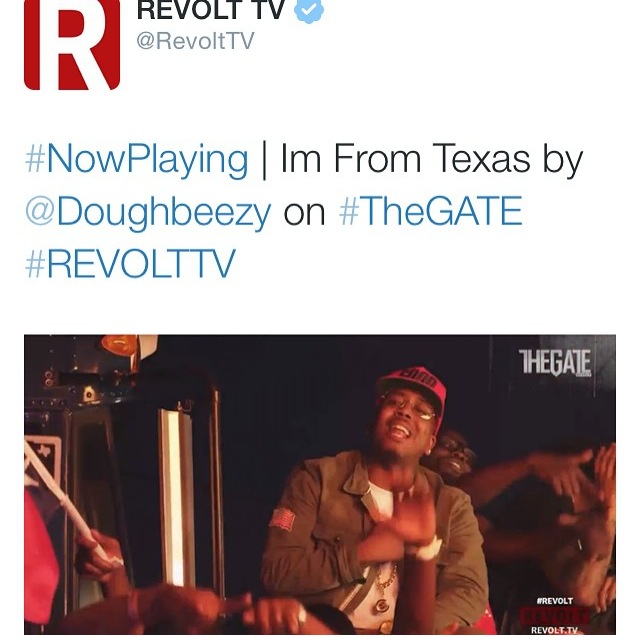Click the blue verified badge
This screenshot has height=641, width=638.
click(x=309, y=11)
